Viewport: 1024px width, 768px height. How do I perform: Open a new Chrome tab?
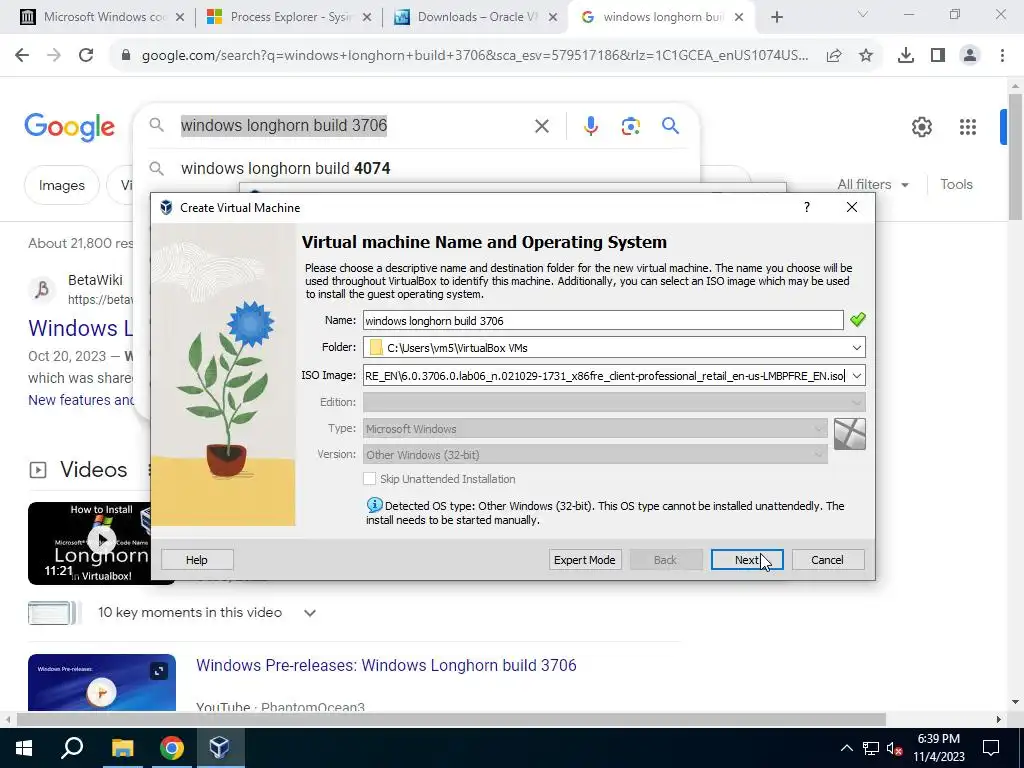776,18
